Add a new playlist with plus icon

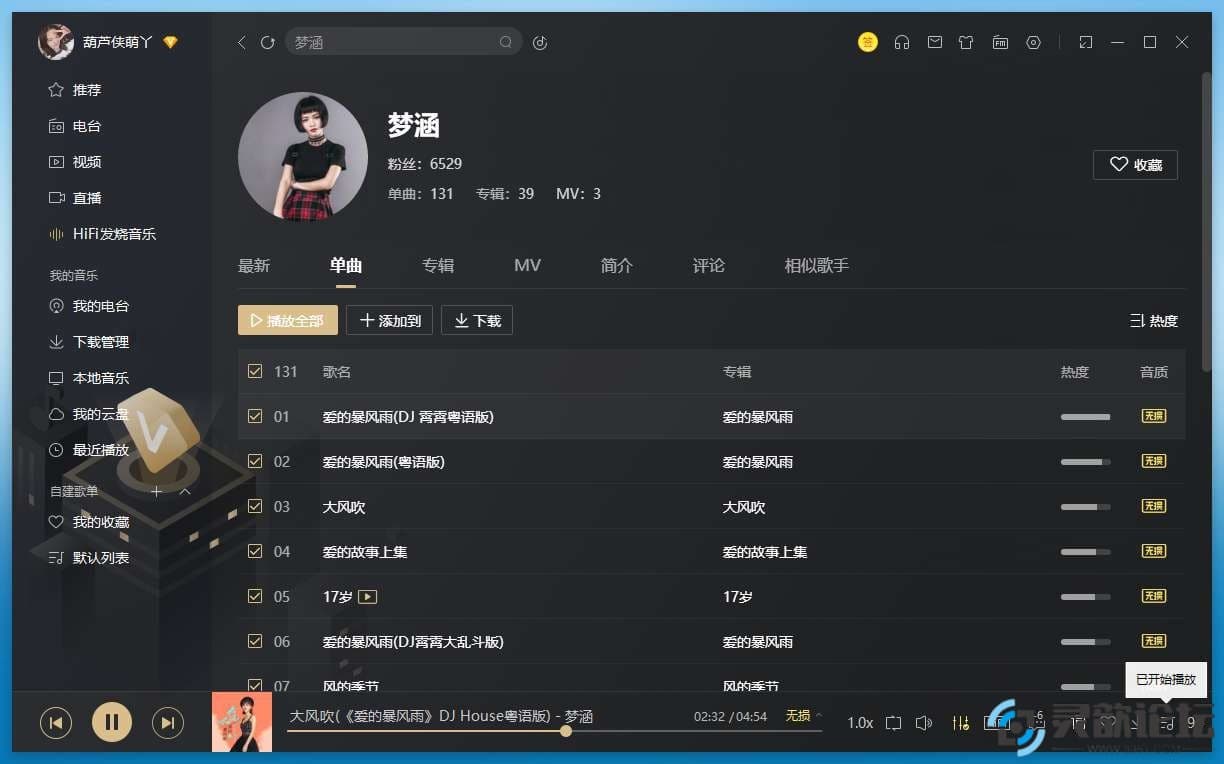pyautogui.click(x=156, y=491)
